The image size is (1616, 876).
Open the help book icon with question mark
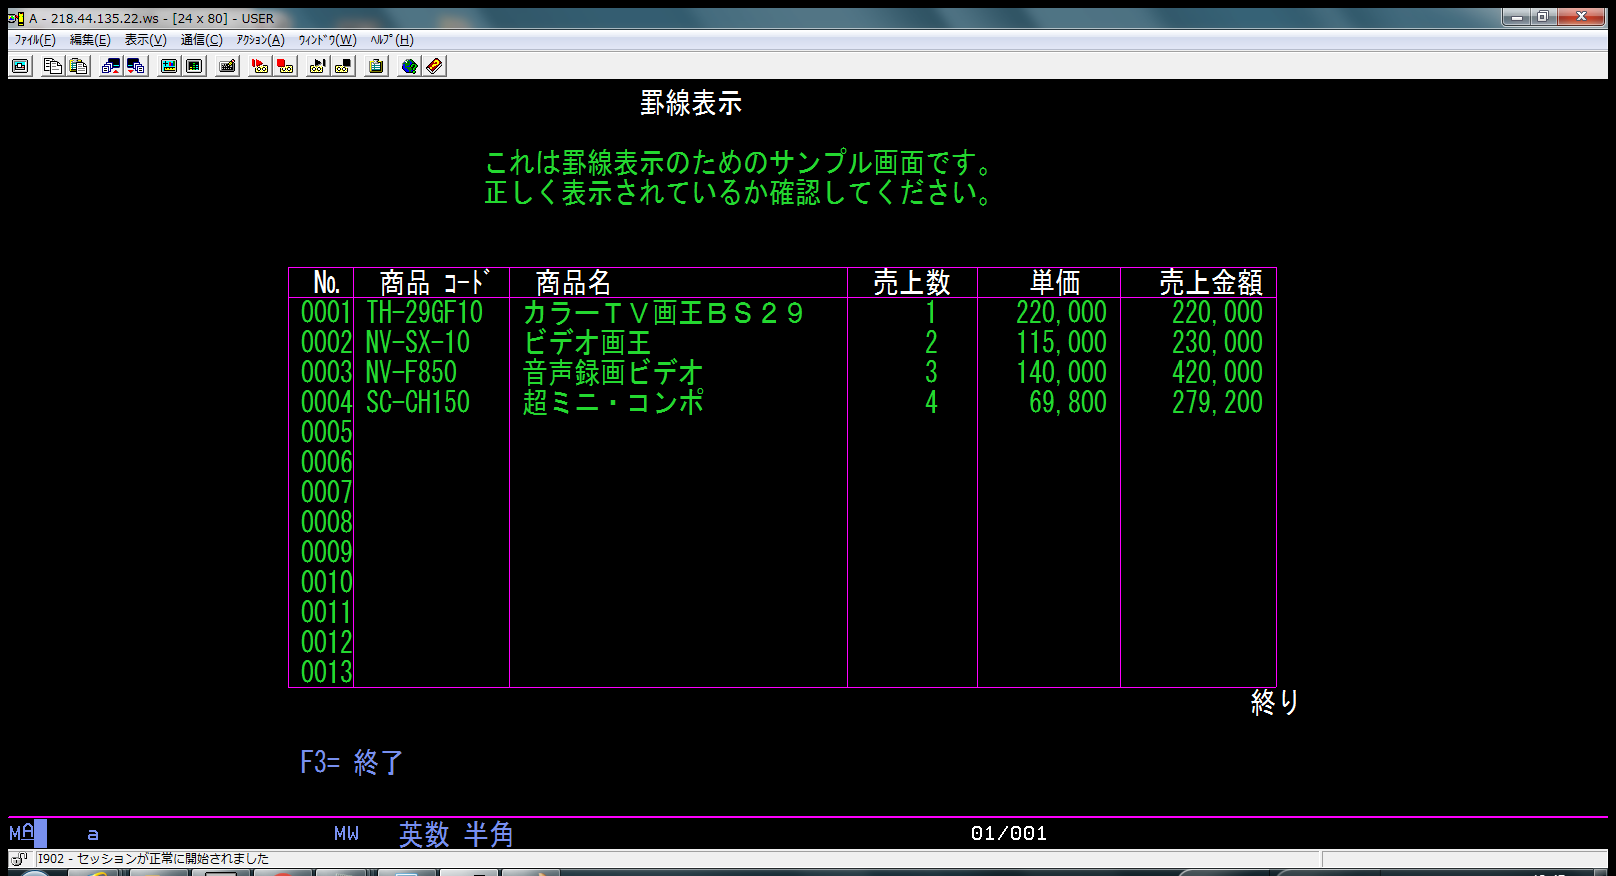pos(434,66)
